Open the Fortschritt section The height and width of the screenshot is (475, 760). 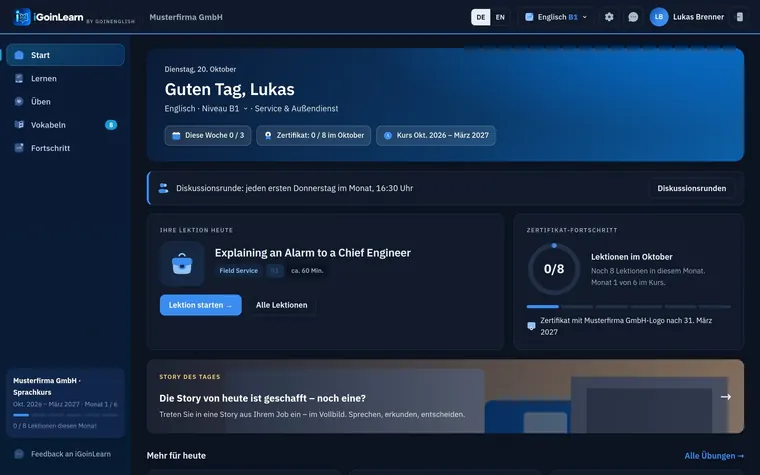65,148
